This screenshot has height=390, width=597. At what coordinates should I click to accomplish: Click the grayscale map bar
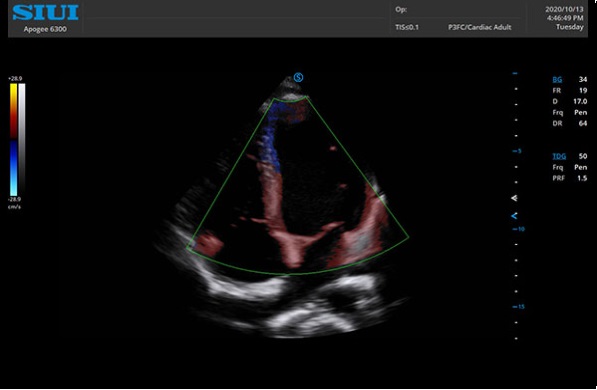(22, 140)
